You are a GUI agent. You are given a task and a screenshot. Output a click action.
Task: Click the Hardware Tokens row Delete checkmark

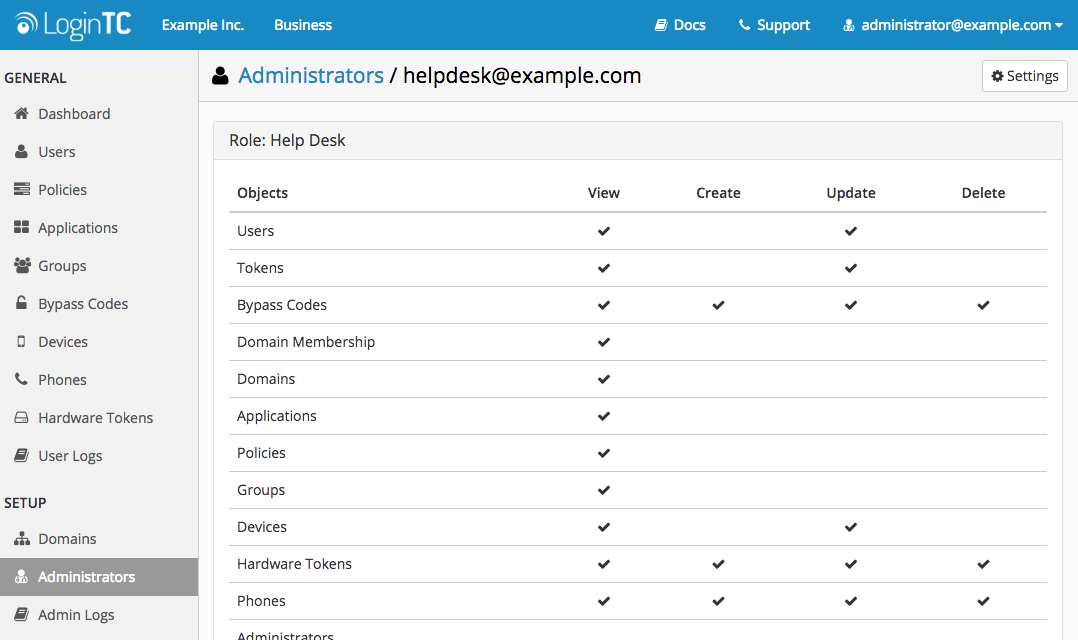click(983, 564)
